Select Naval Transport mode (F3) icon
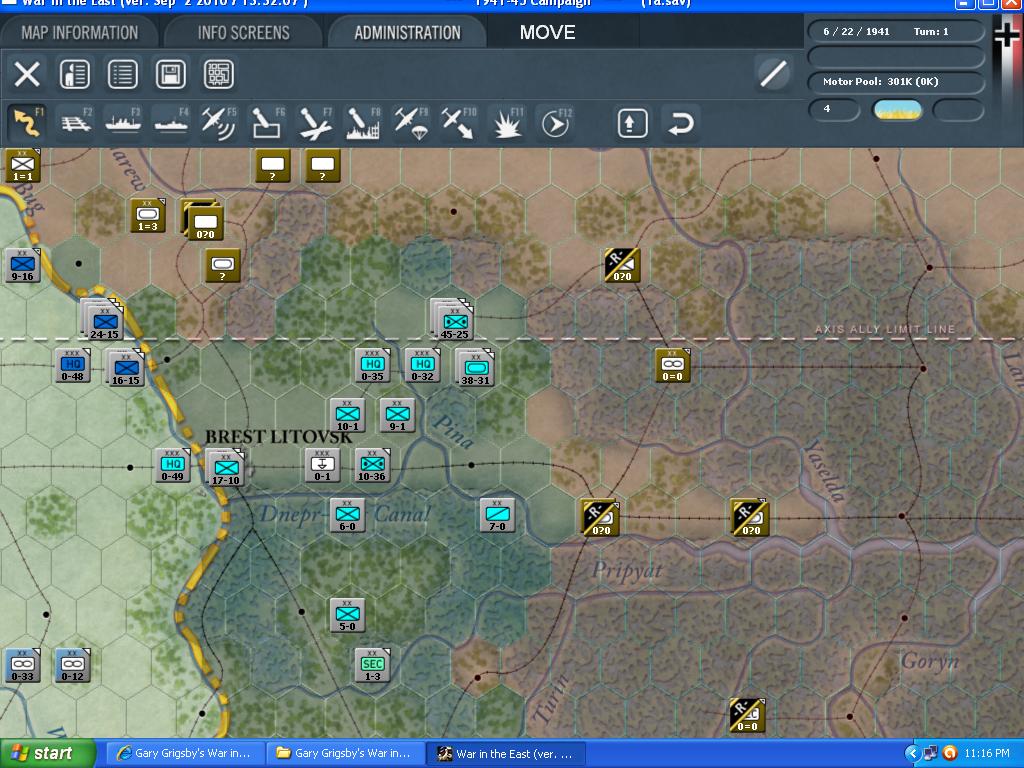This screenshot has height=768, width=1024. coord(123,123)
